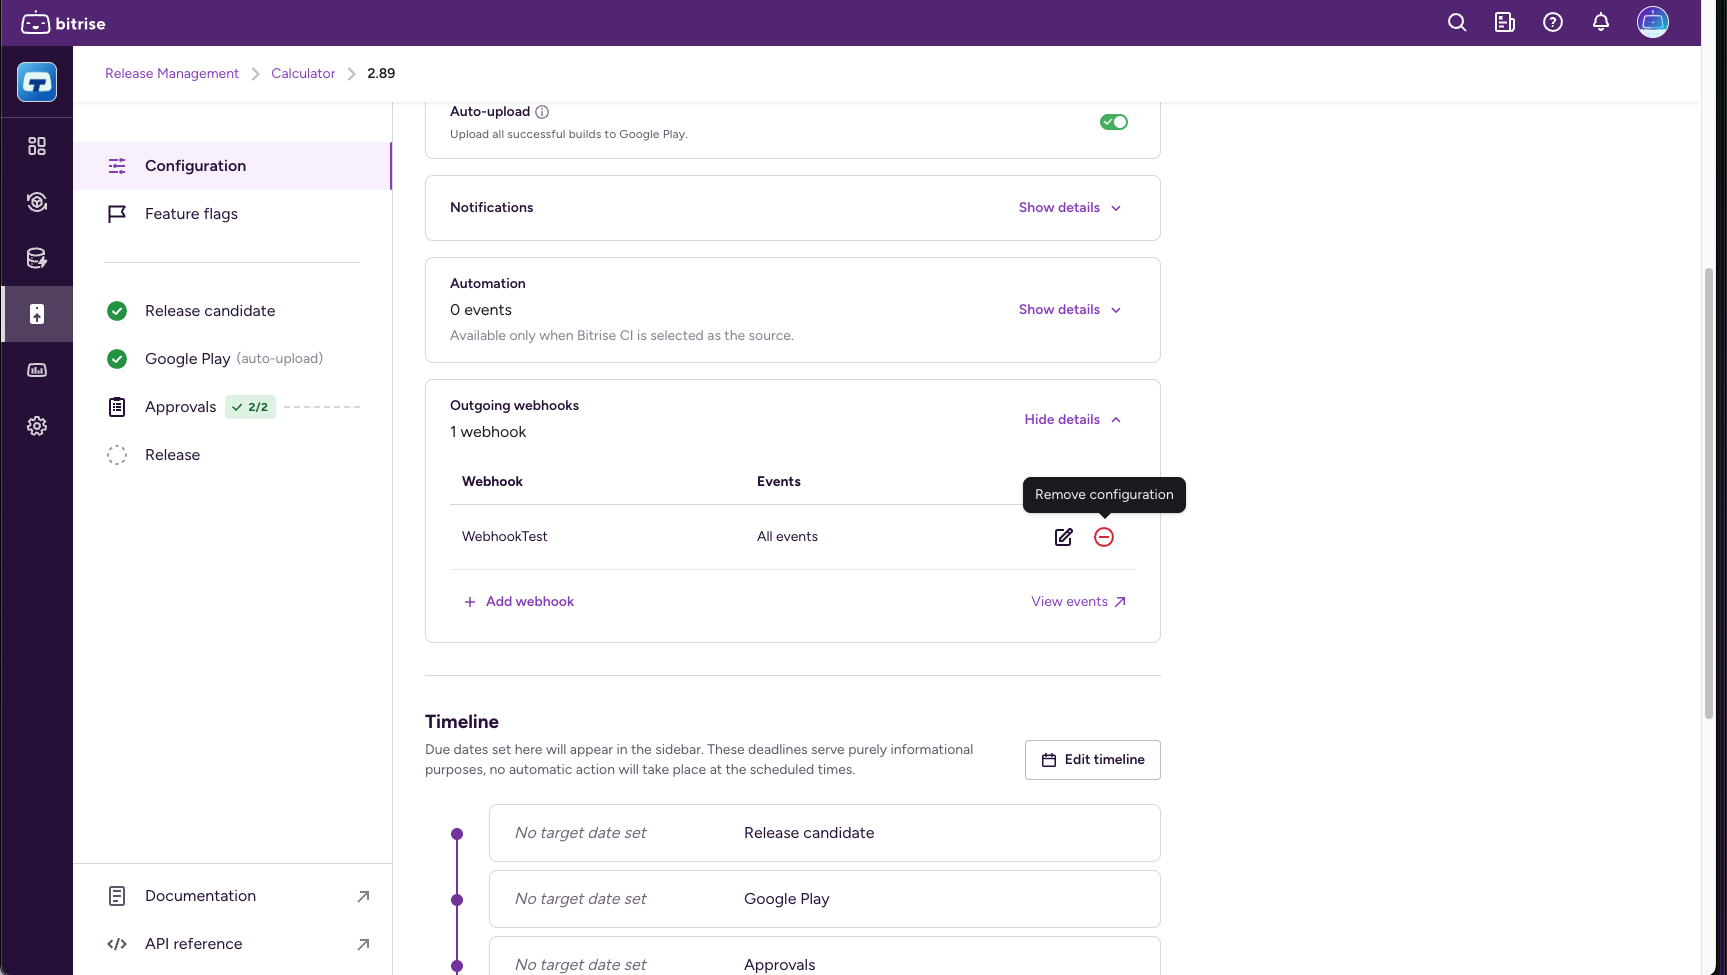The width and height of the screenshot is (1727, 975).
Task: Hide Outgoing webhooks details
Action: pos(1072,419)
